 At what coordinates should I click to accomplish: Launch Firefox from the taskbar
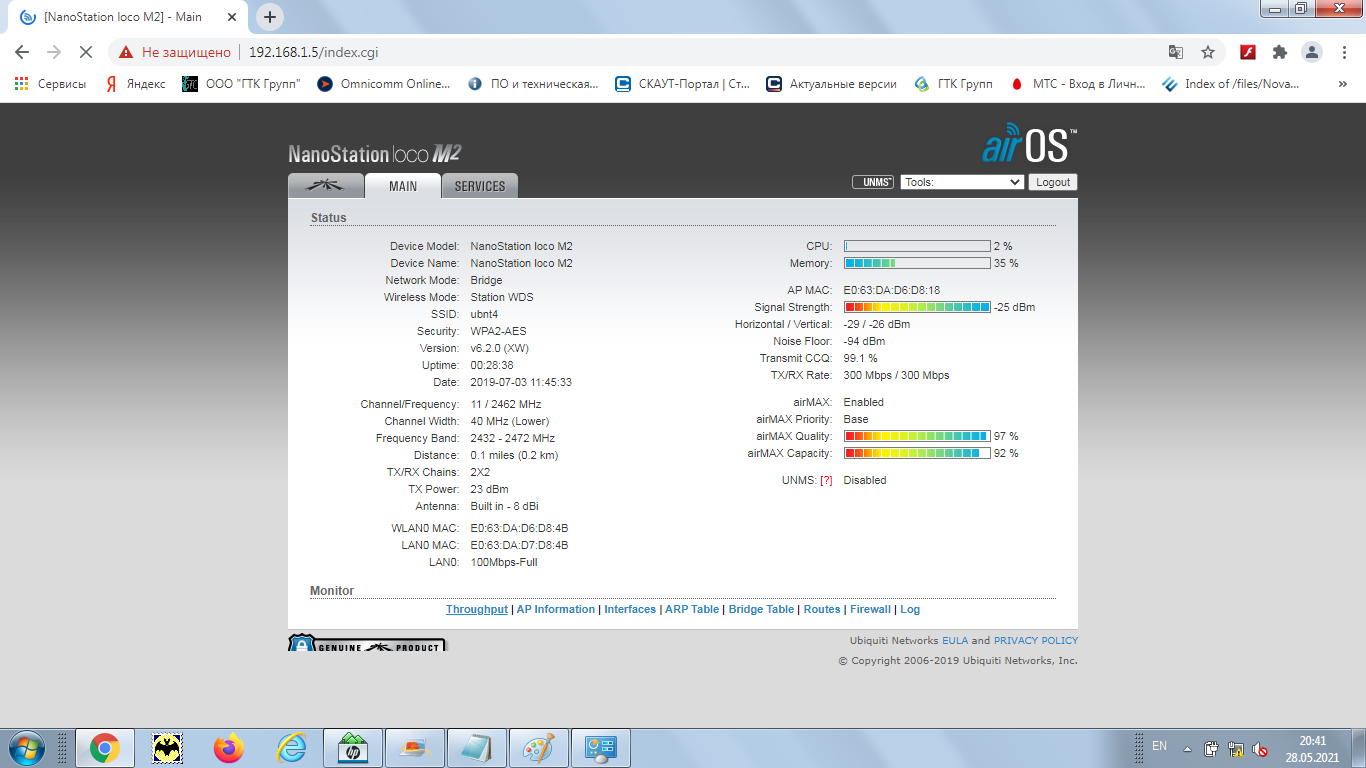[229, 748]
